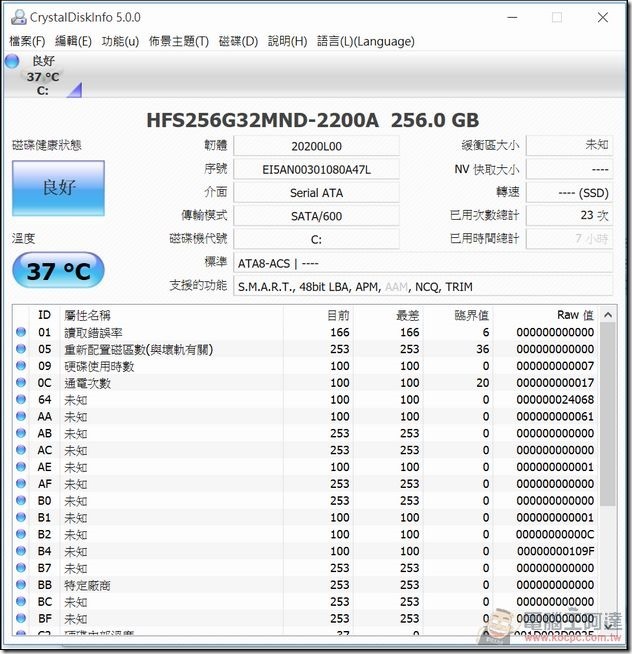Minimize the CrystalDiskInfo window
This screenshot has width=632, height=654.
pos(512,18)
